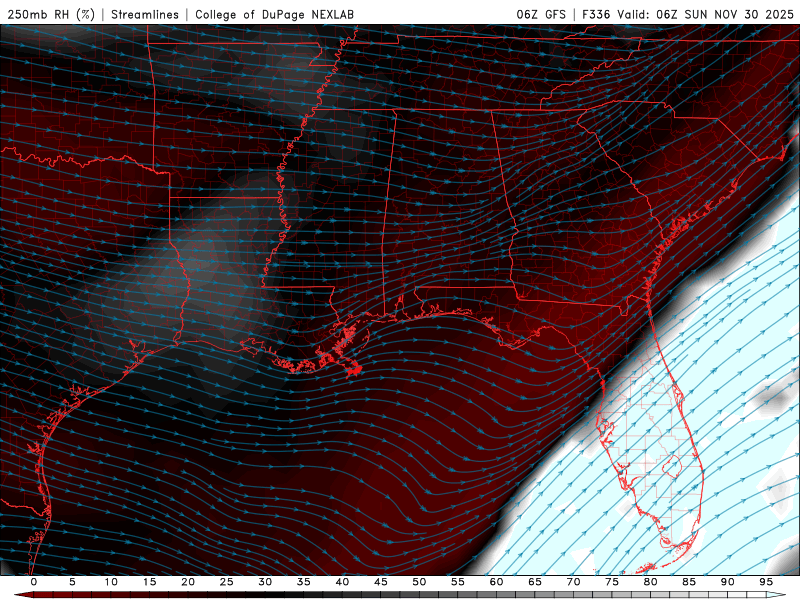This screenshot has width=800, height=600.
Task: Click the dark red low end of the colorbar
Action: click(x=26, y=595)
